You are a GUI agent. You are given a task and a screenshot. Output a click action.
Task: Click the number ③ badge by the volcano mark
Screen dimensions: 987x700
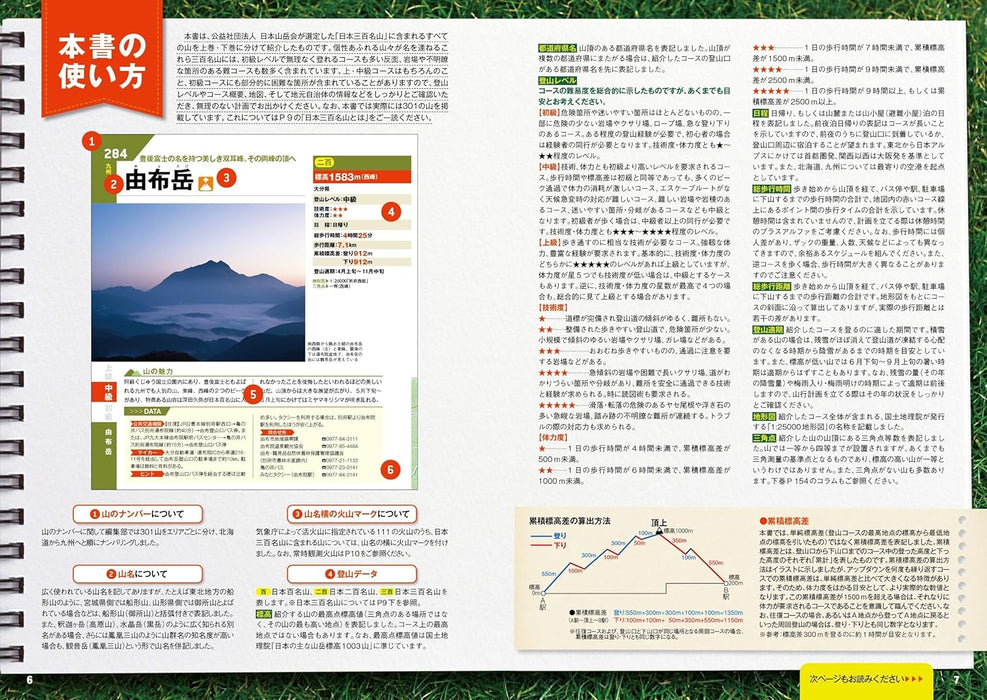(226, 178)
